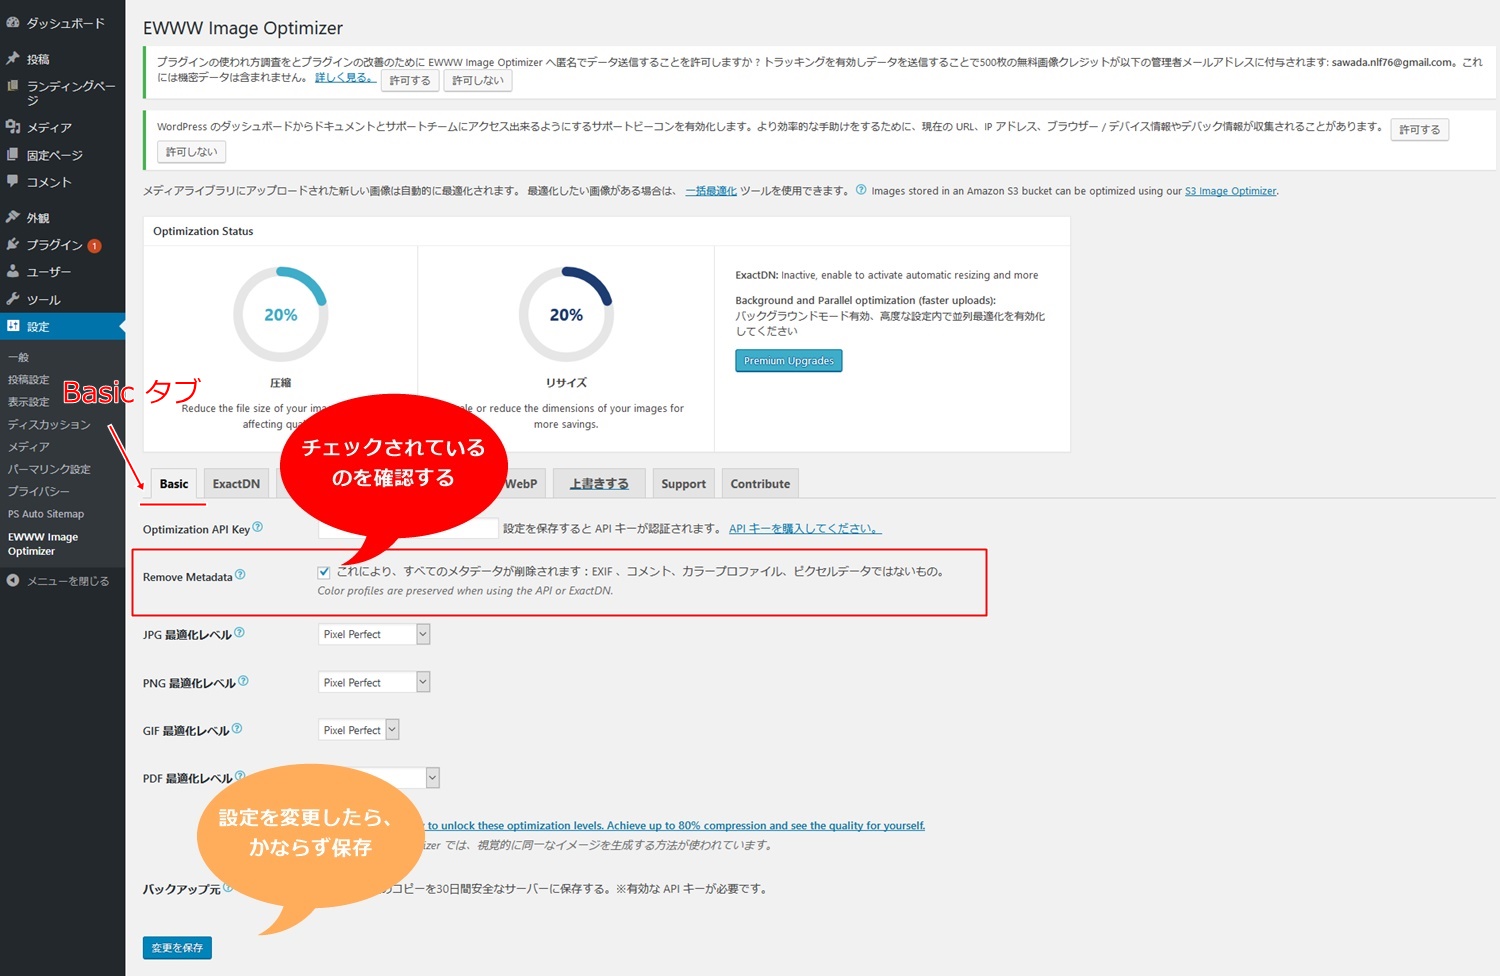This screenshot has width=1500, height=976.
Task: Open the PNG 最適化レベル dropdown
Action: 374,682
